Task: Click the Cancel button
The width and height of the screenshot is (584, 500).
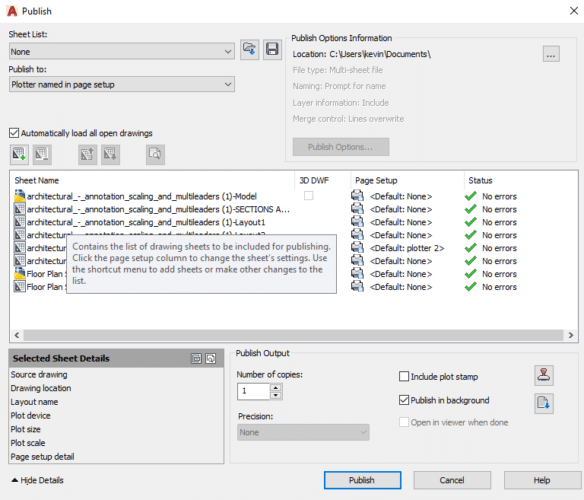Action: [452, 480]
